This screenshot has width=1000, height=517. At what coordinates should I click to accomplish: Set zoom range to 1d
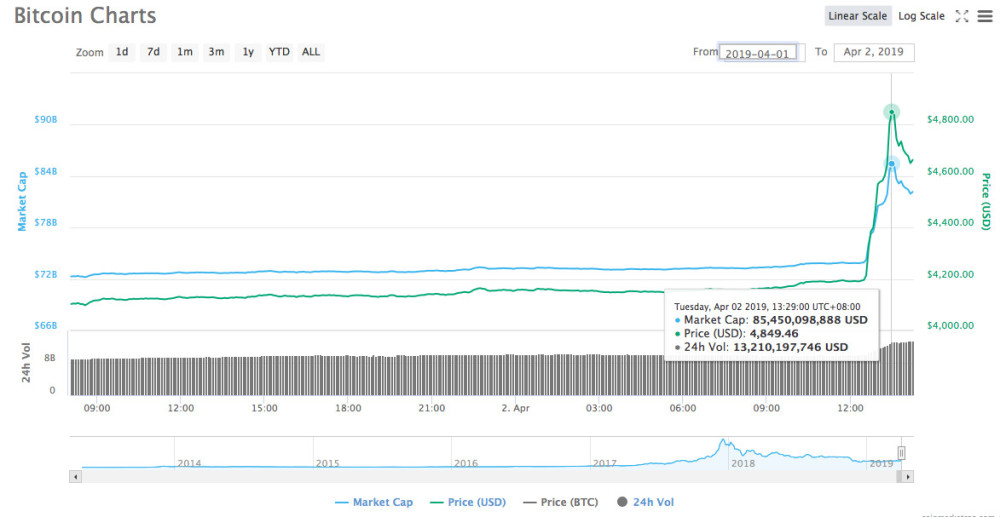[121, 52]
